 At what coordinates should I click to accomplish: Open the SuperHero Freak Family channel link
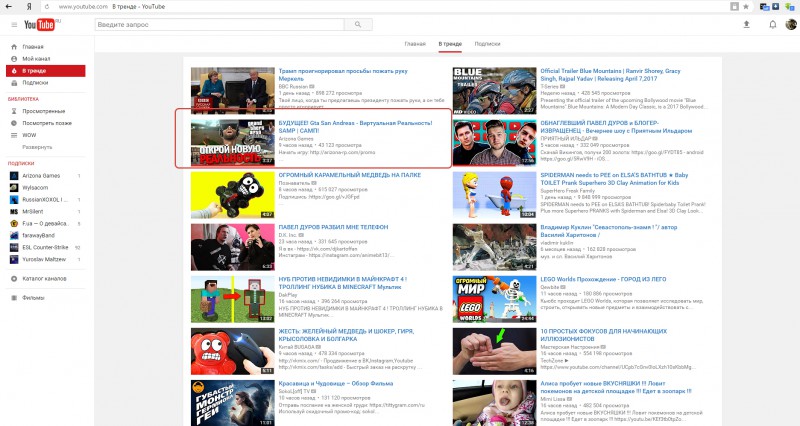point(567,190)
